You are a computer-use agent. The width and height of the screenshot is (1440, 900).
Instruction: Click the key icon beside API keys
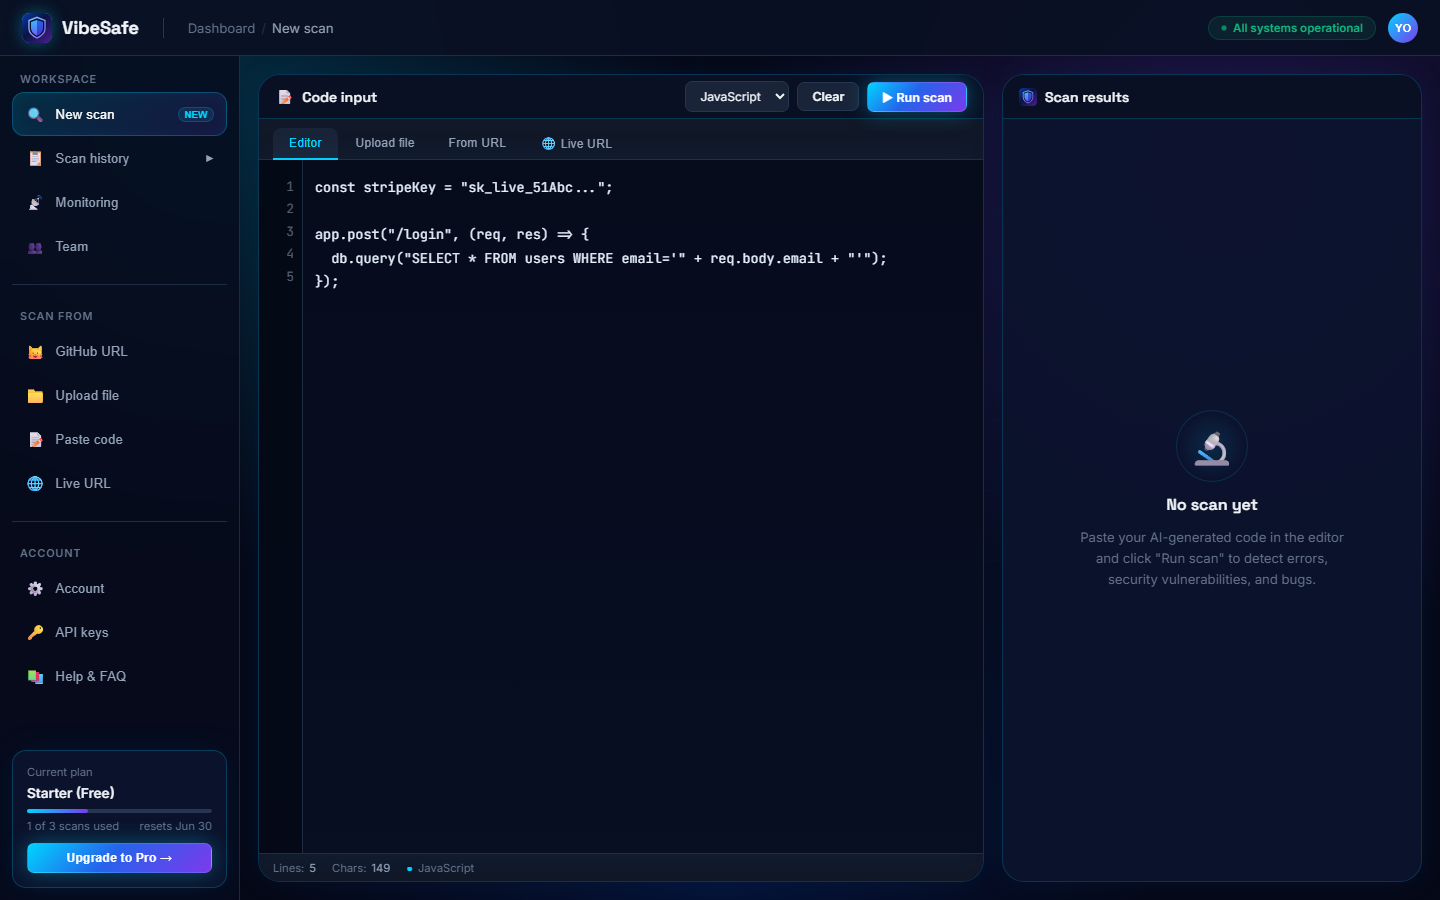pyautogui.click(x=35, y=633)
